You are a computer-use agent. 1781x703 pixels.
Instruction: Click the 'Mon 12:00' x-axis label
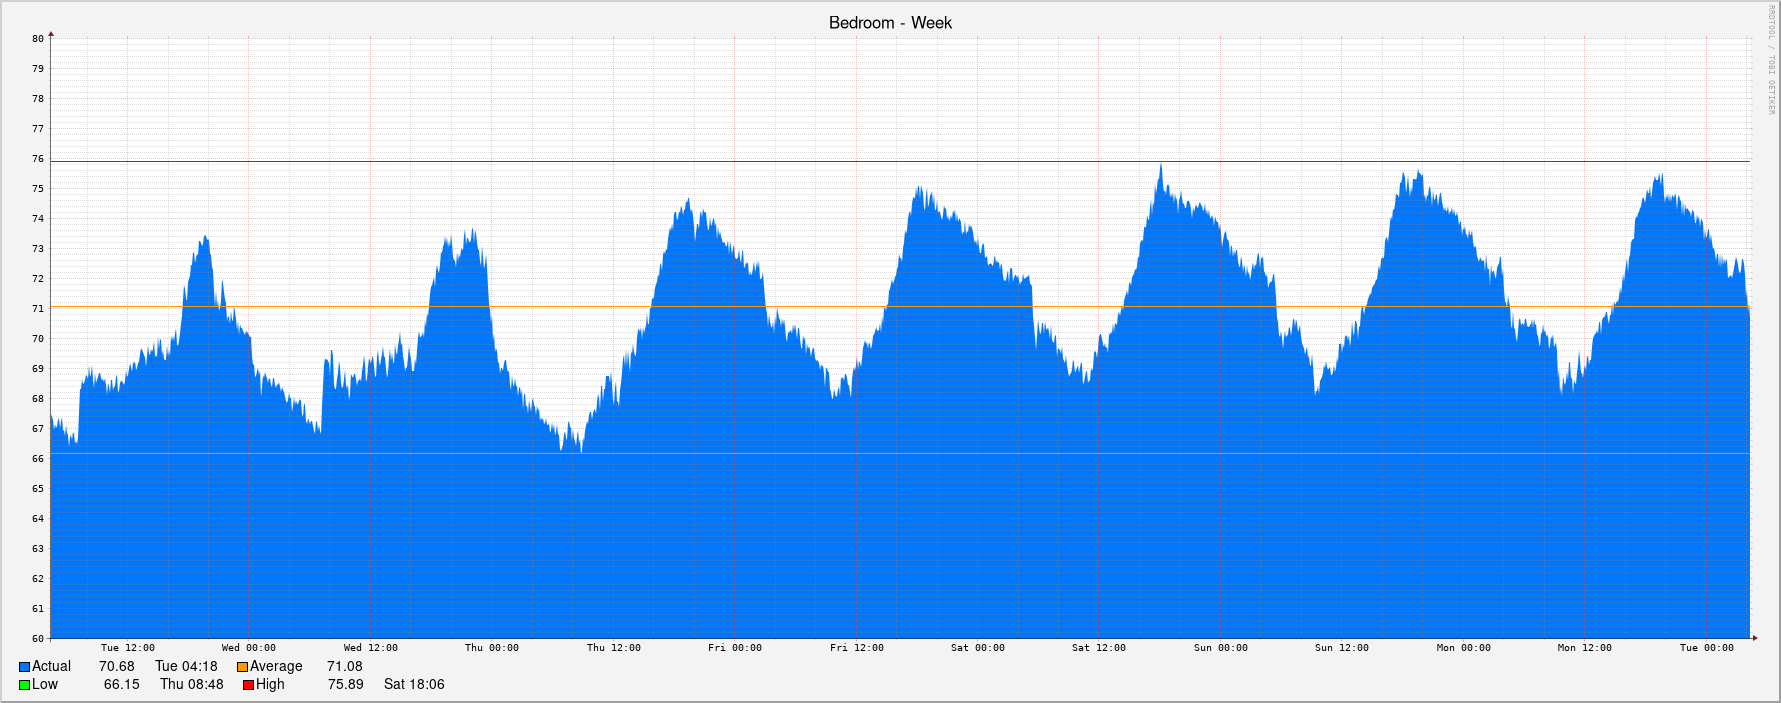[x=1585, y=648]
